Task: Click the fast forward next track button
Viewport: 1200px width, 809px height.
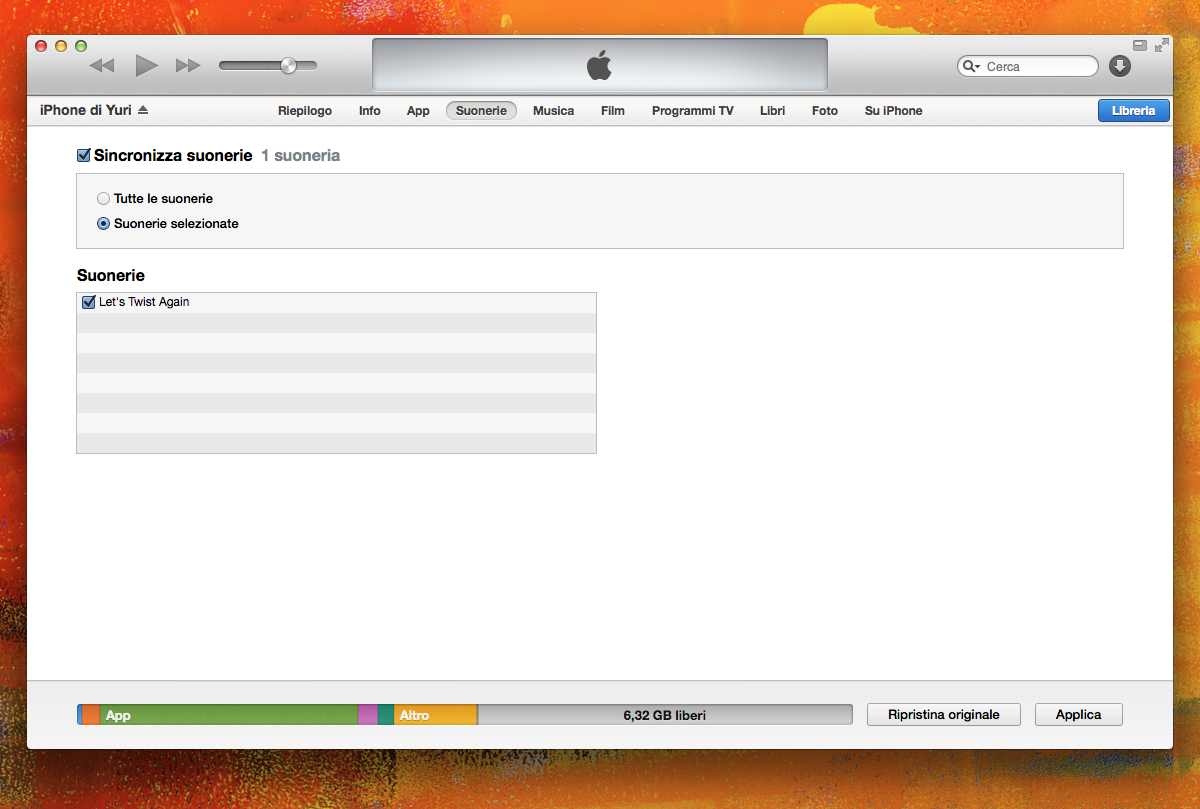Action: tap(188, 66)
